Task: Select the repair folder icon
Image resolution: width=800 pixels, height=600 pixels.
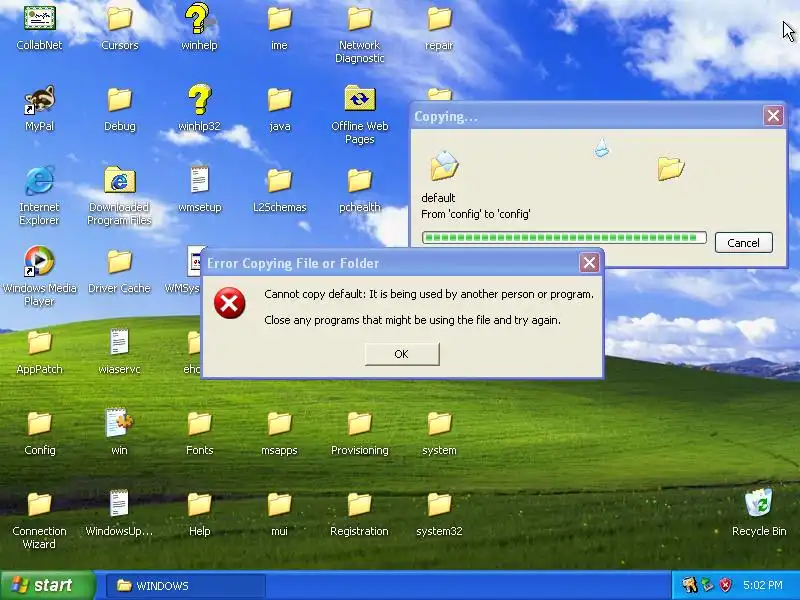Action: [x=439, y=18]
